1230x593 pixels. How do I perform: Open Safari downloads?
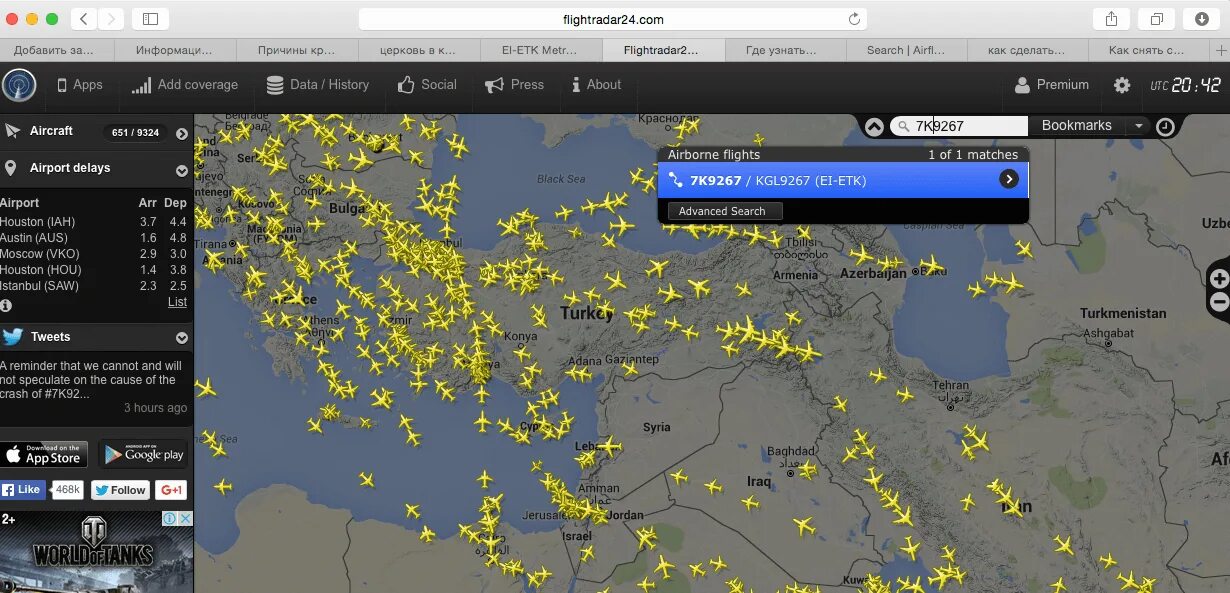pos(1202,19)
